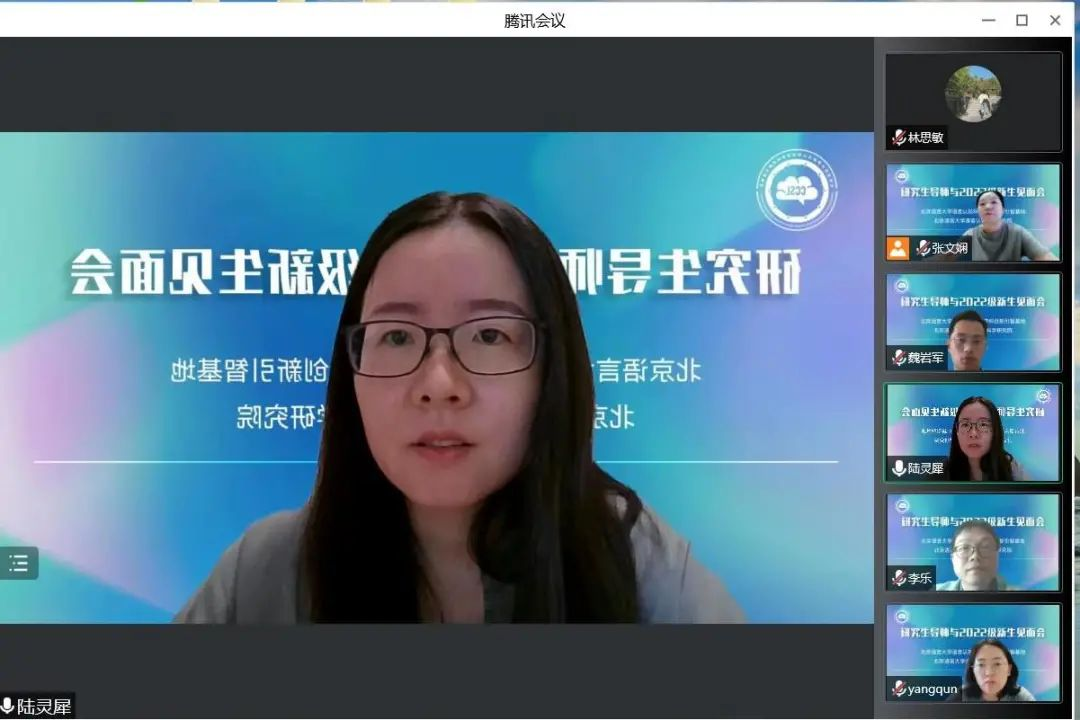Click the muted mic icon beside yangqun
The width and height of the screenshot is (1080, 720).
(899, 688)
